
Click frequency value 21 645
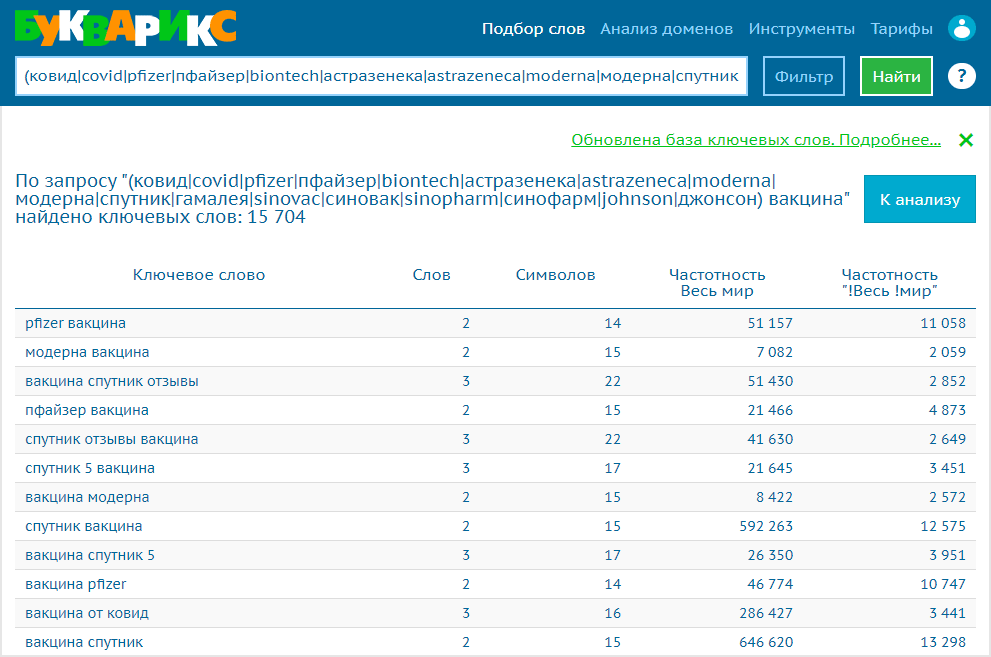770,468
